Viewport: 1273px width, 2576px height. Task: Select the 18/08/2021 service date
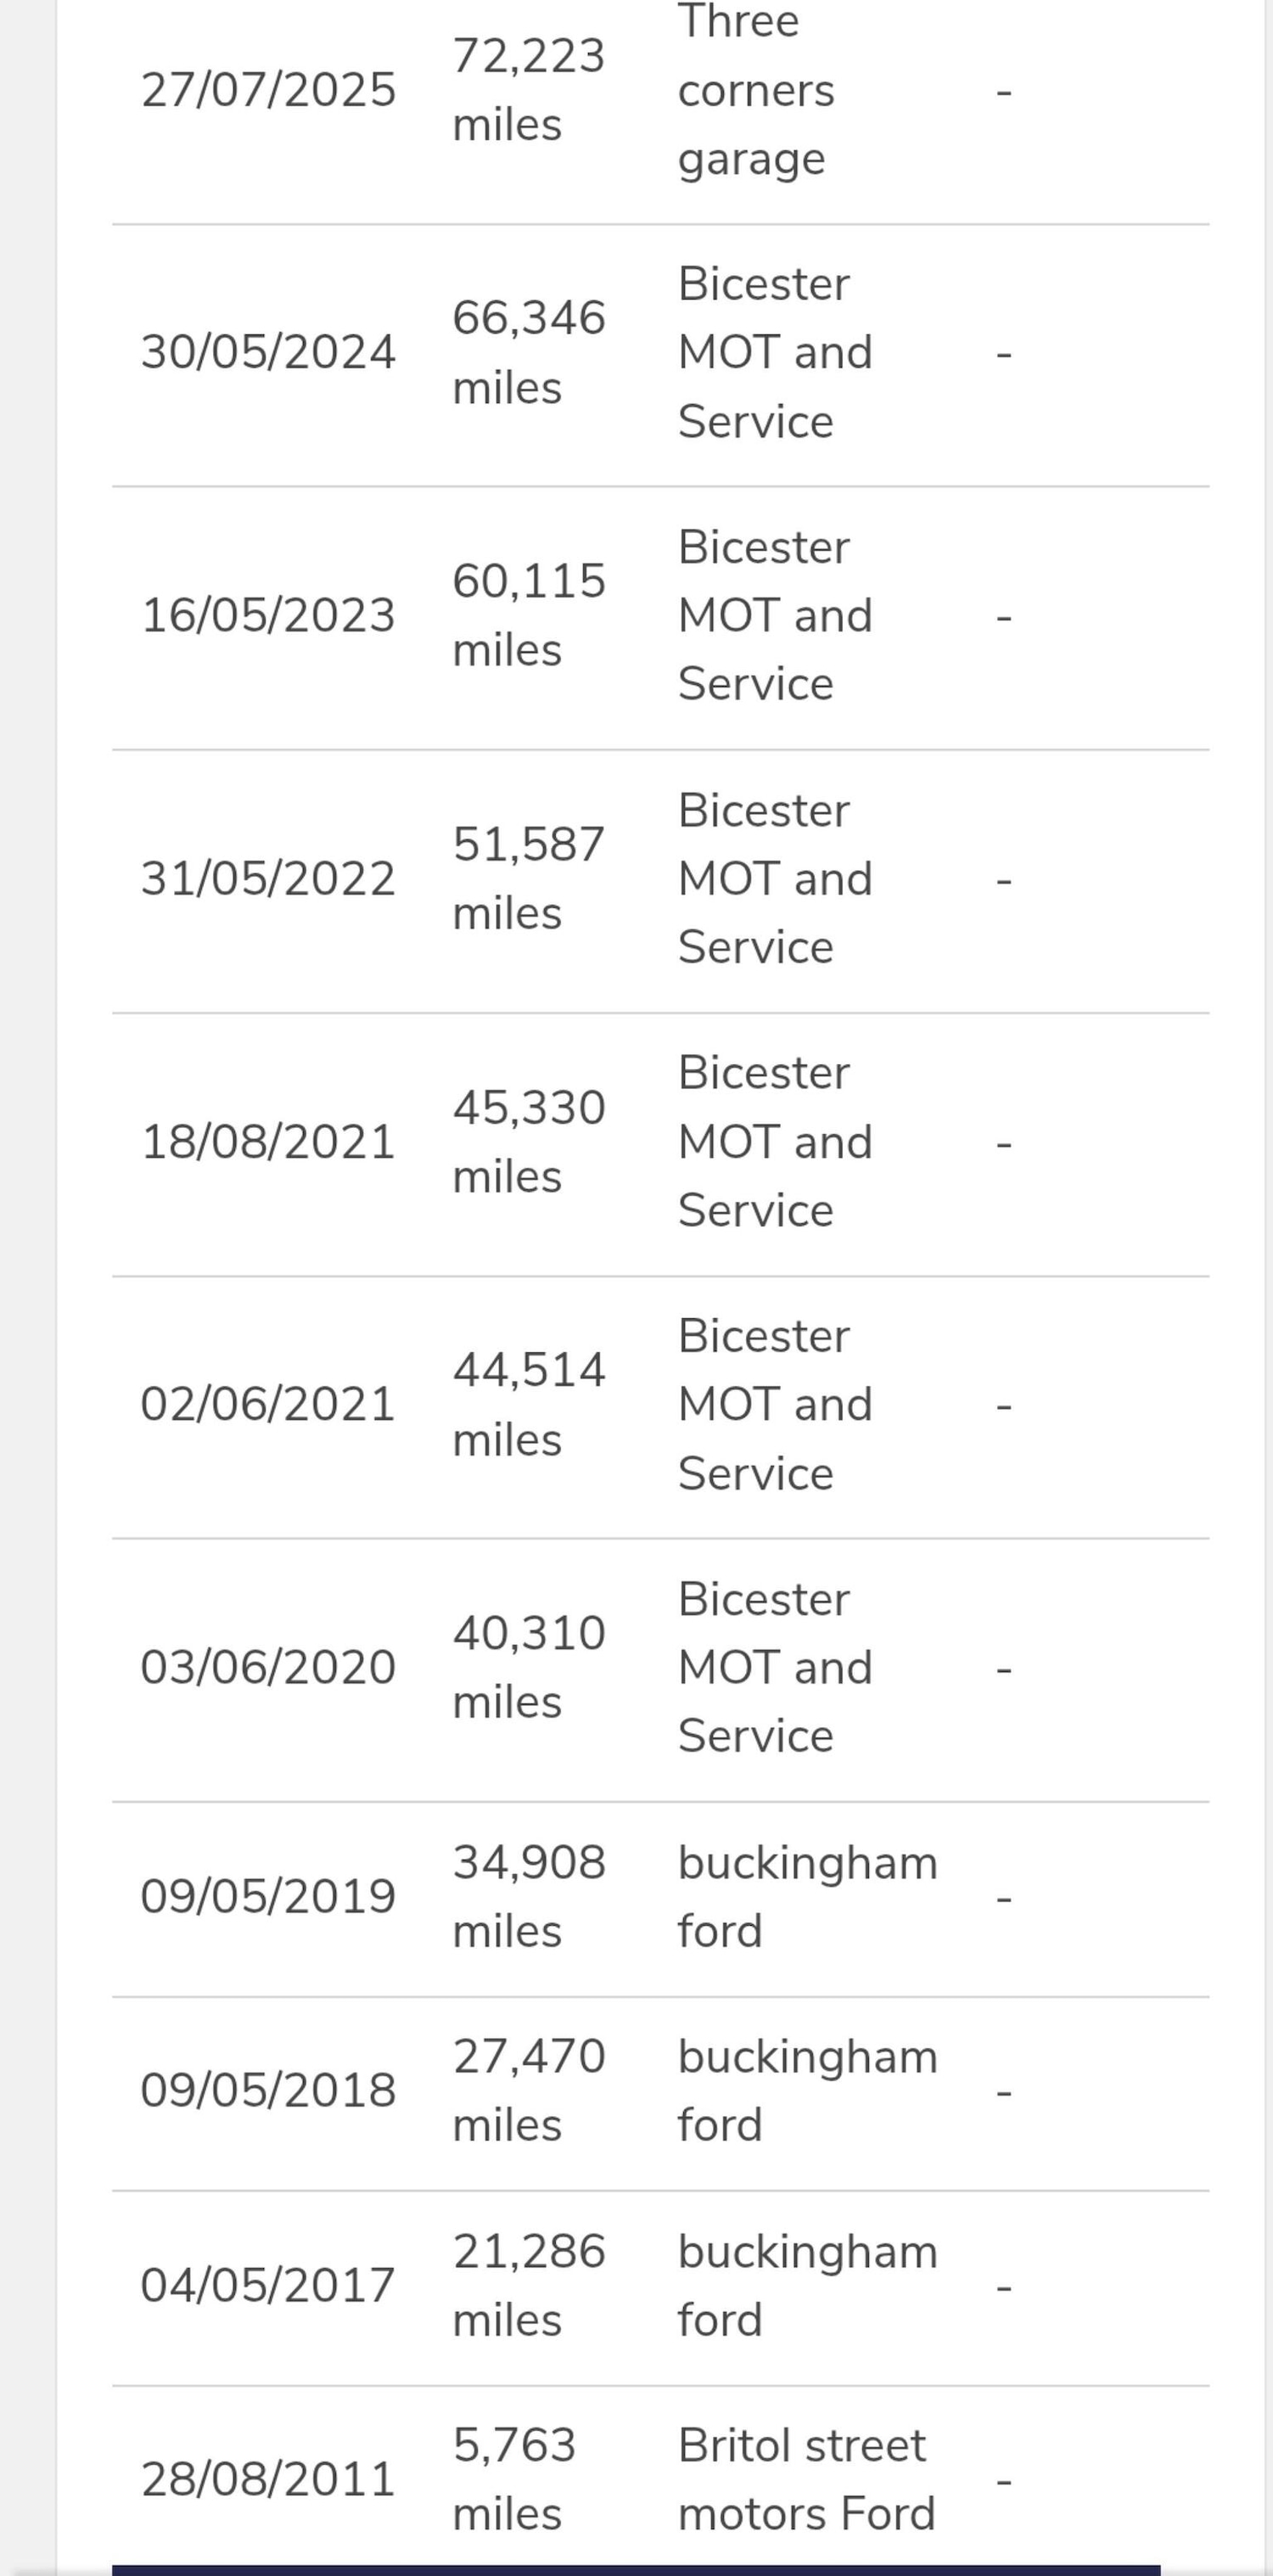click(268, 1142)
